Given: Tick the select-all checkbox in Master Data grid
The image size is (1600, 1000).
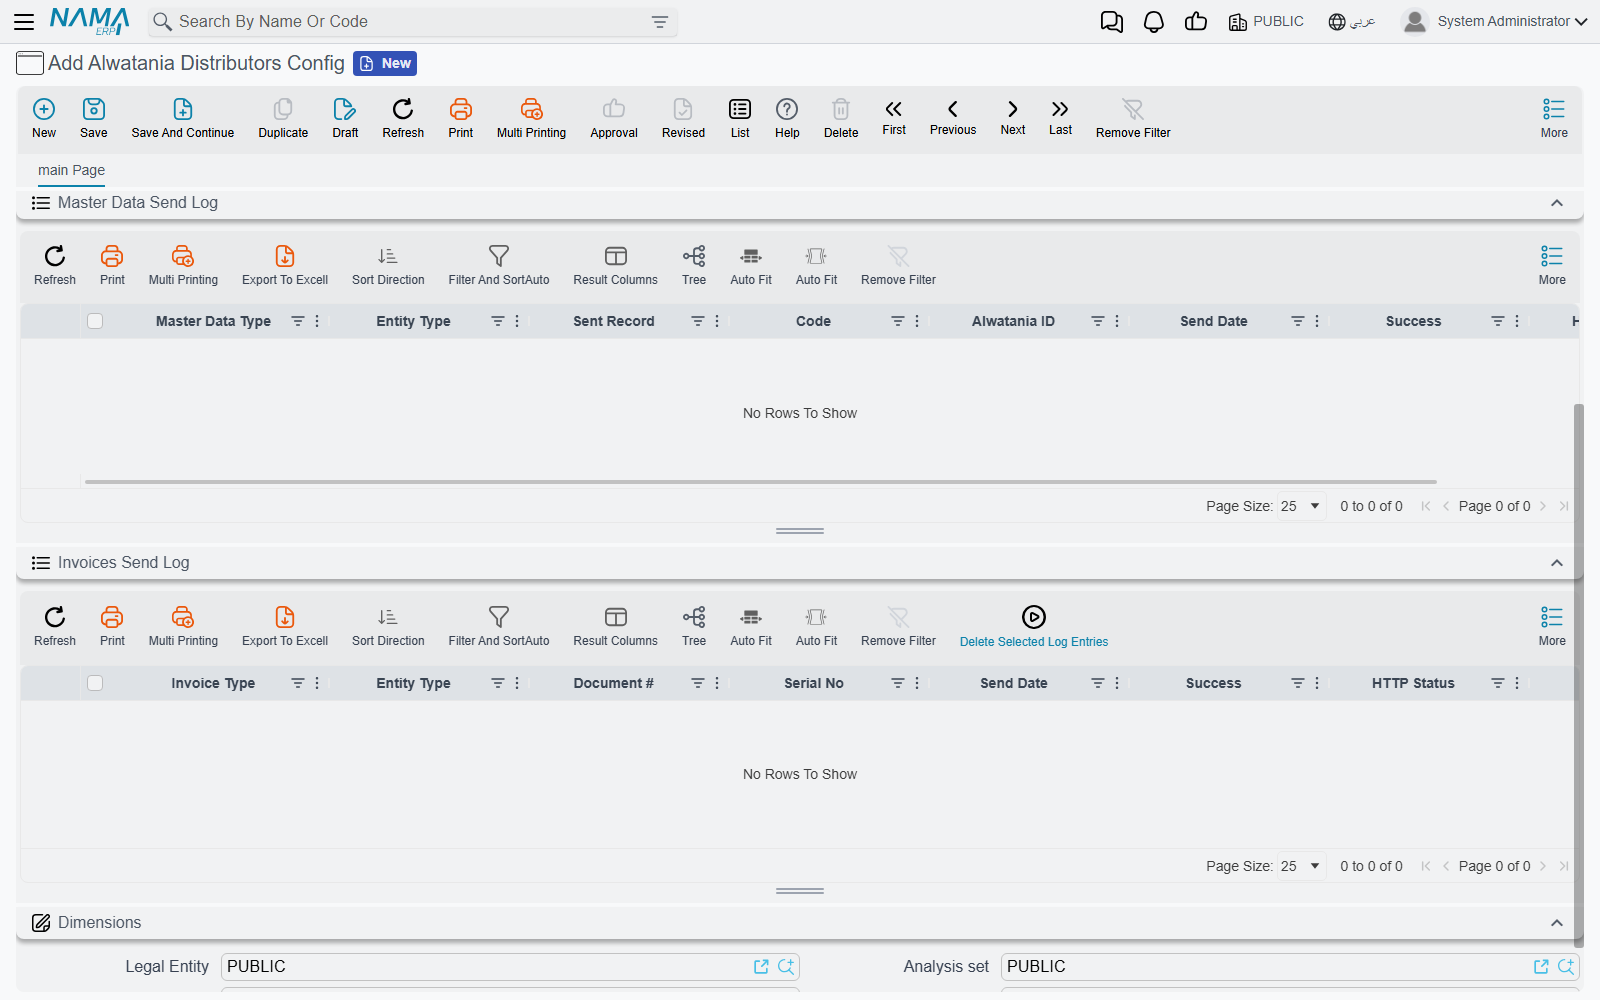Looking at the screenshot, I should click(x=95, y=321).
